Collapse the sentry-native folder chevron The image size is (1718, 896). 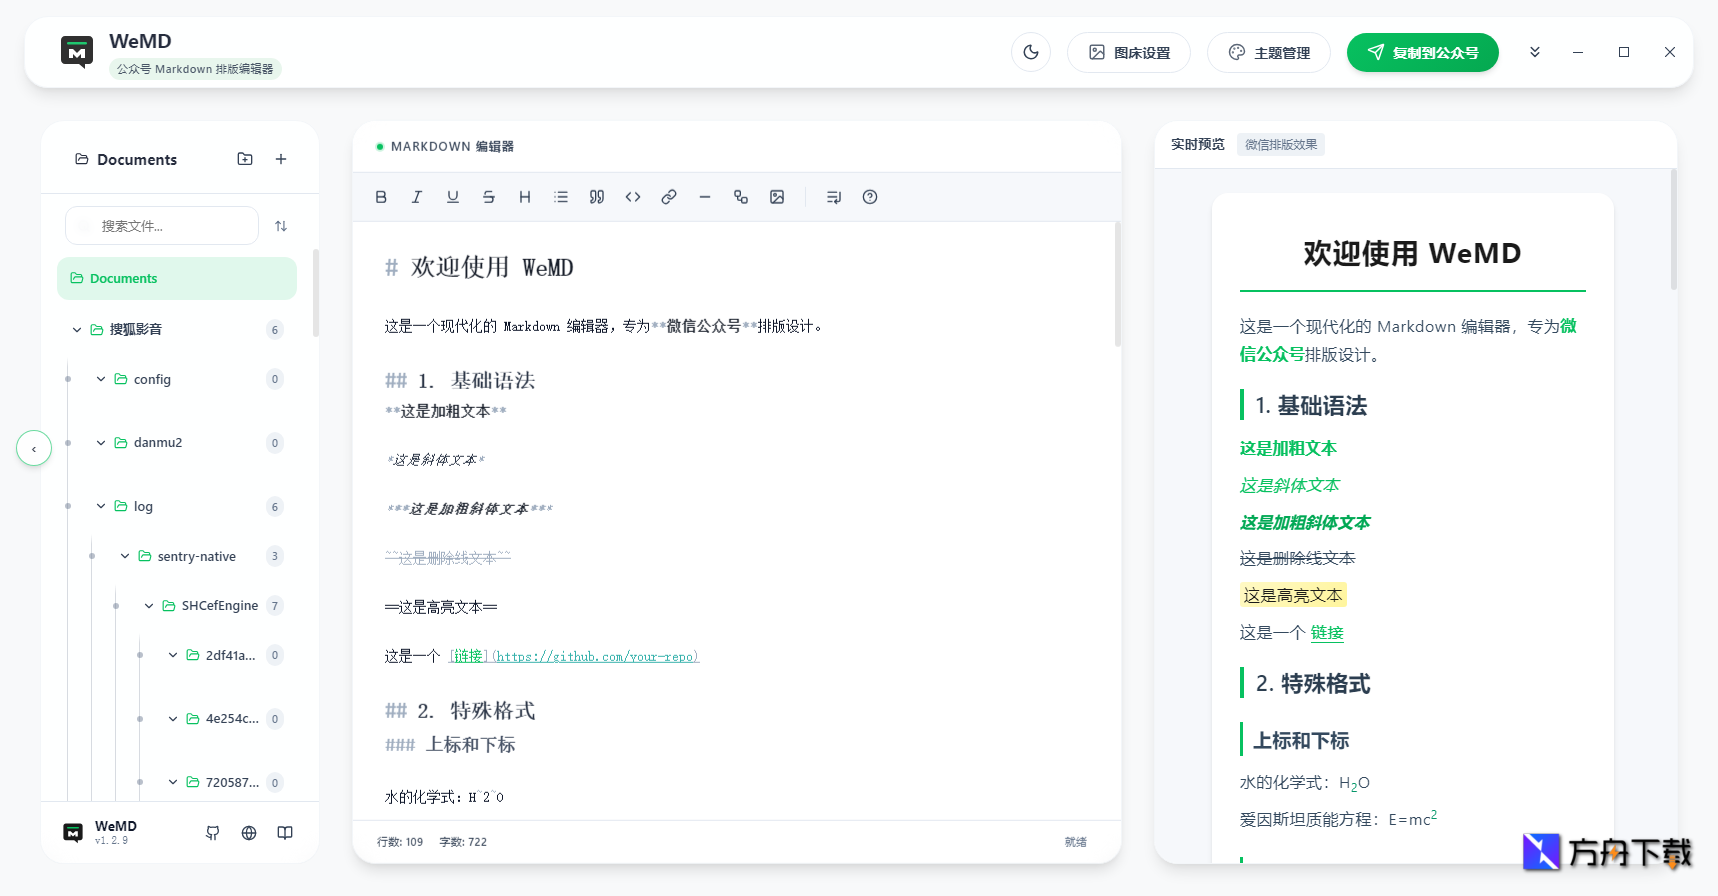click(125, 556)
